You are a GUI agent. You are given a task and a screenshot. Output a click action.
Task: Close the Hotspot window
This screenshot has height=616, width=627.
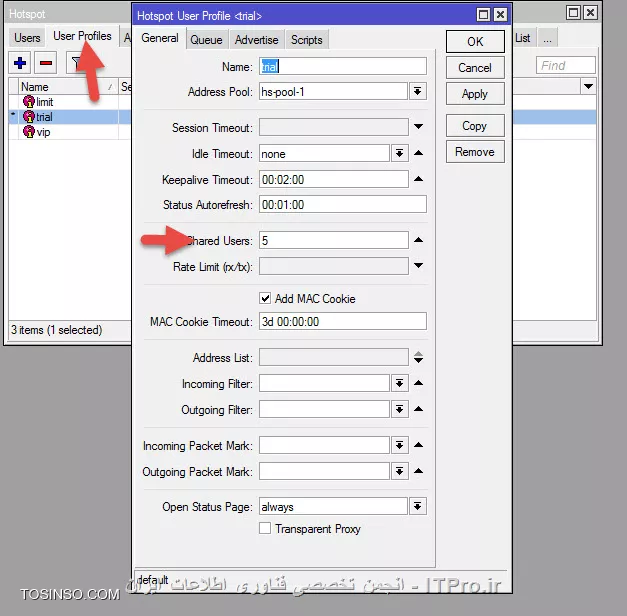(590, 13)
